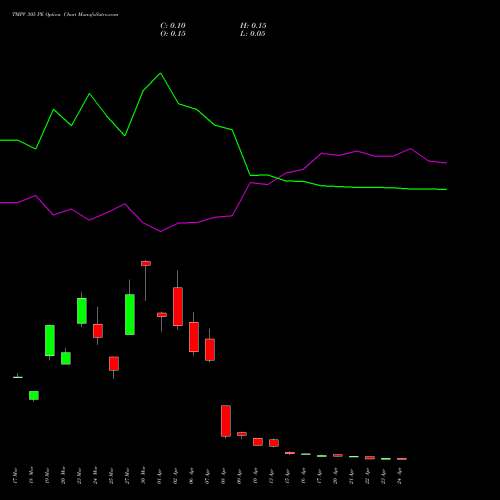Click the 19 Mar date axis label
Viewport: 500px width, 500px height.
tap(47, 475)
